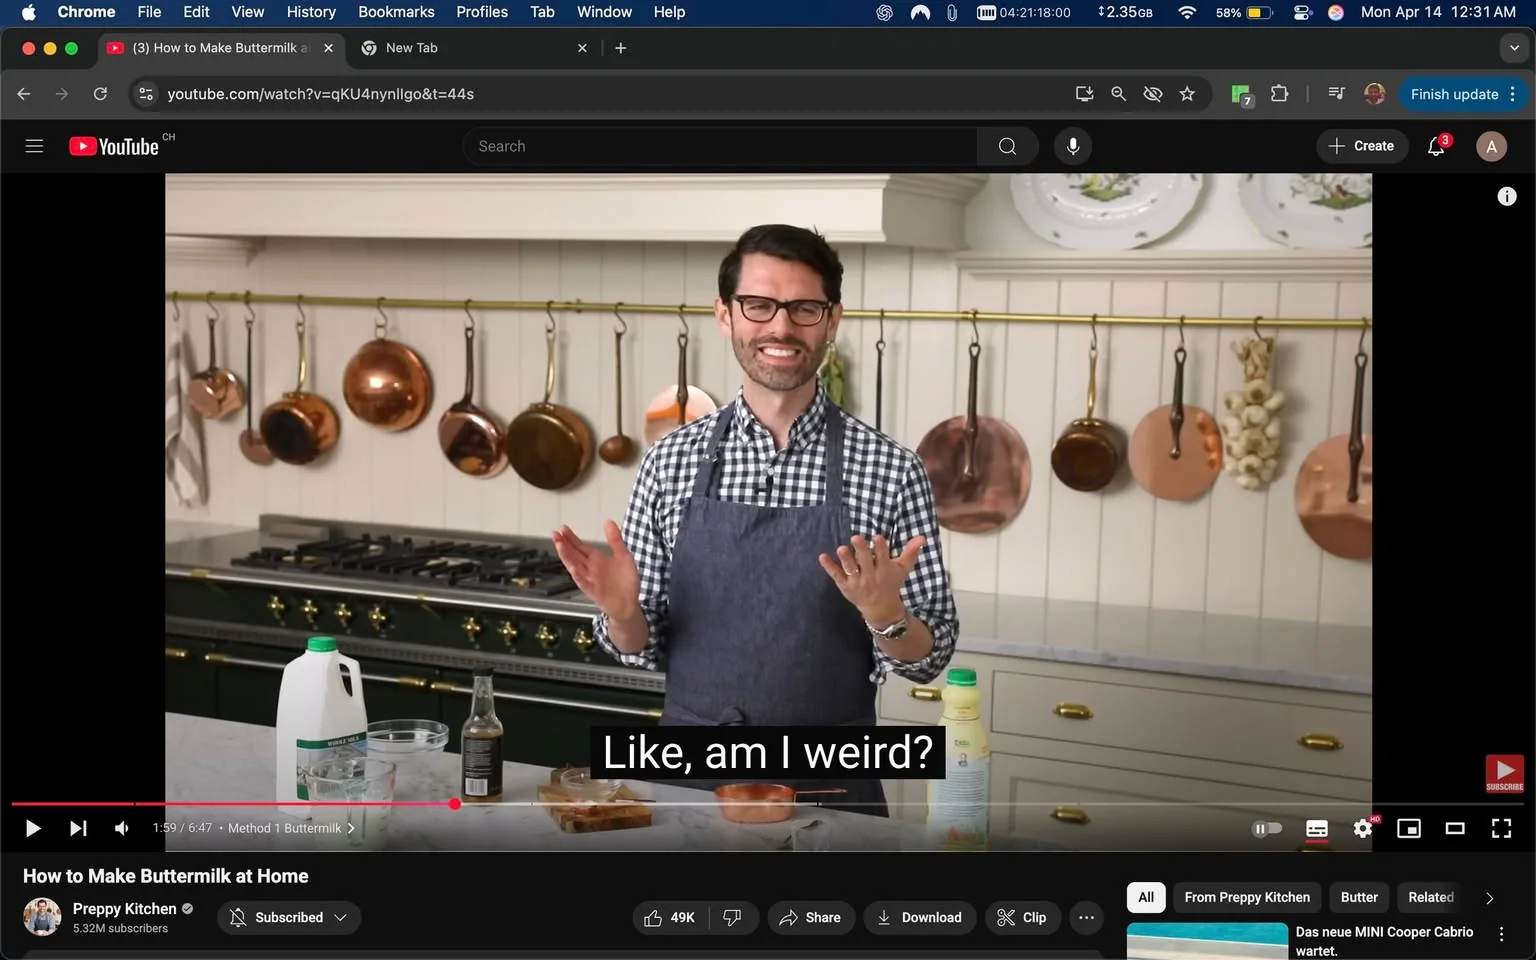Screen dimensions: 1536x960
Task: Install app icon in address bar
Action: [1084, 94]
